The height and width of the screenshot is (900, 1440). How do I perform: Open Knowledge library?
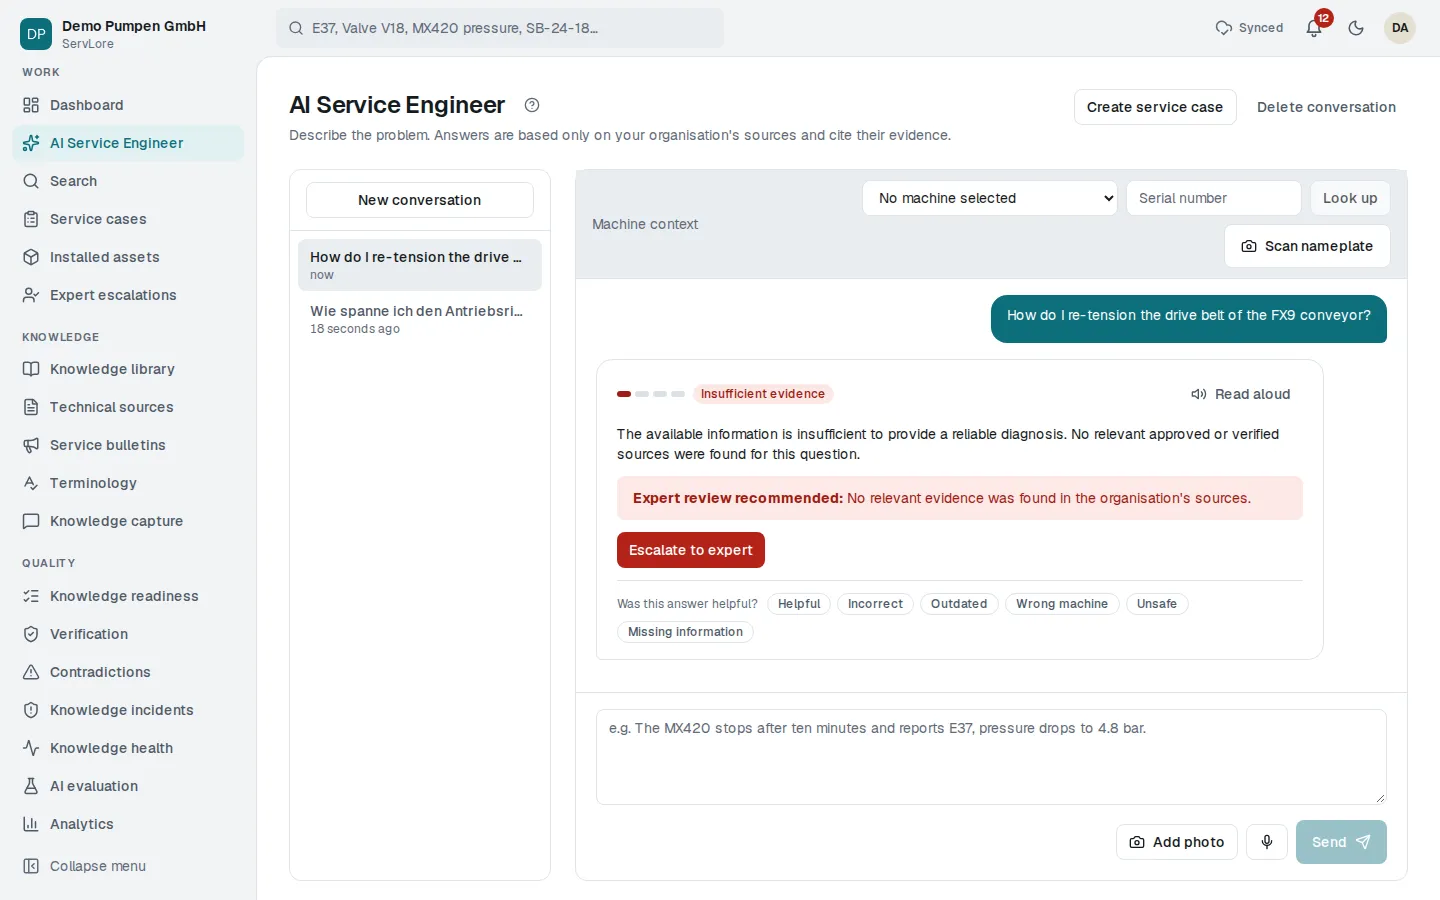pos(128,369)
